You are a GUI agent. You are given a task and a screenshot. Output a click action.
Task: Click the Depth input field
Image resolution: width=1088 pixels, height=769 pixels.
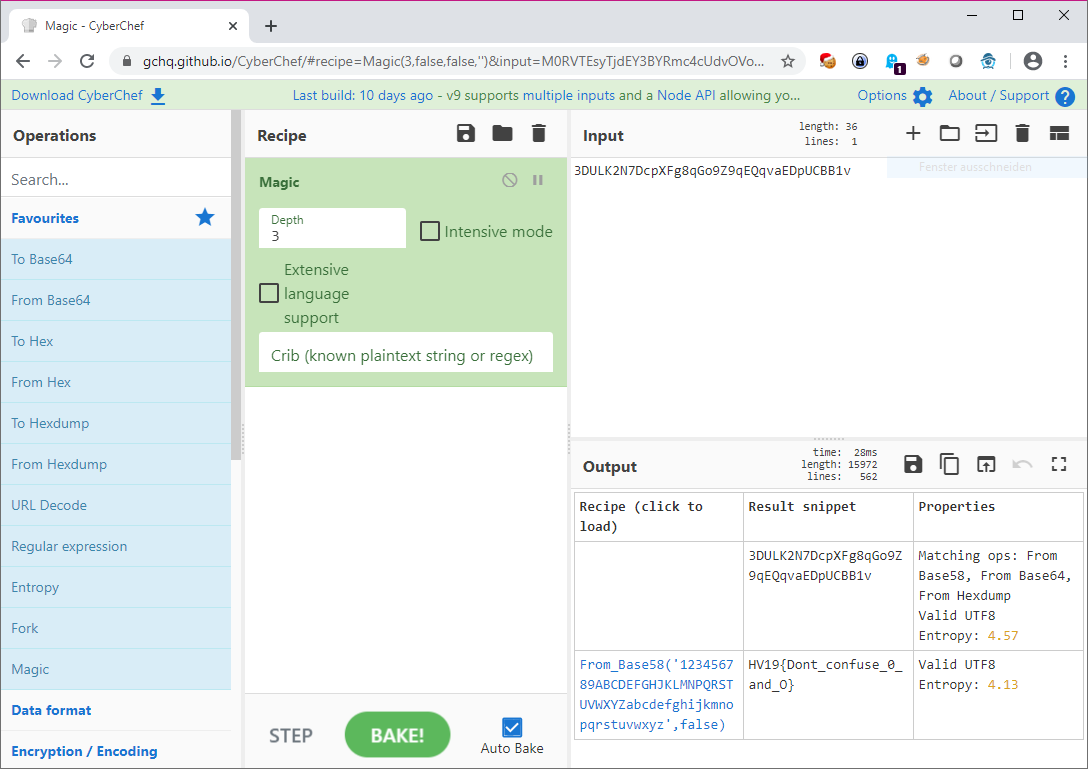[332, 228]
